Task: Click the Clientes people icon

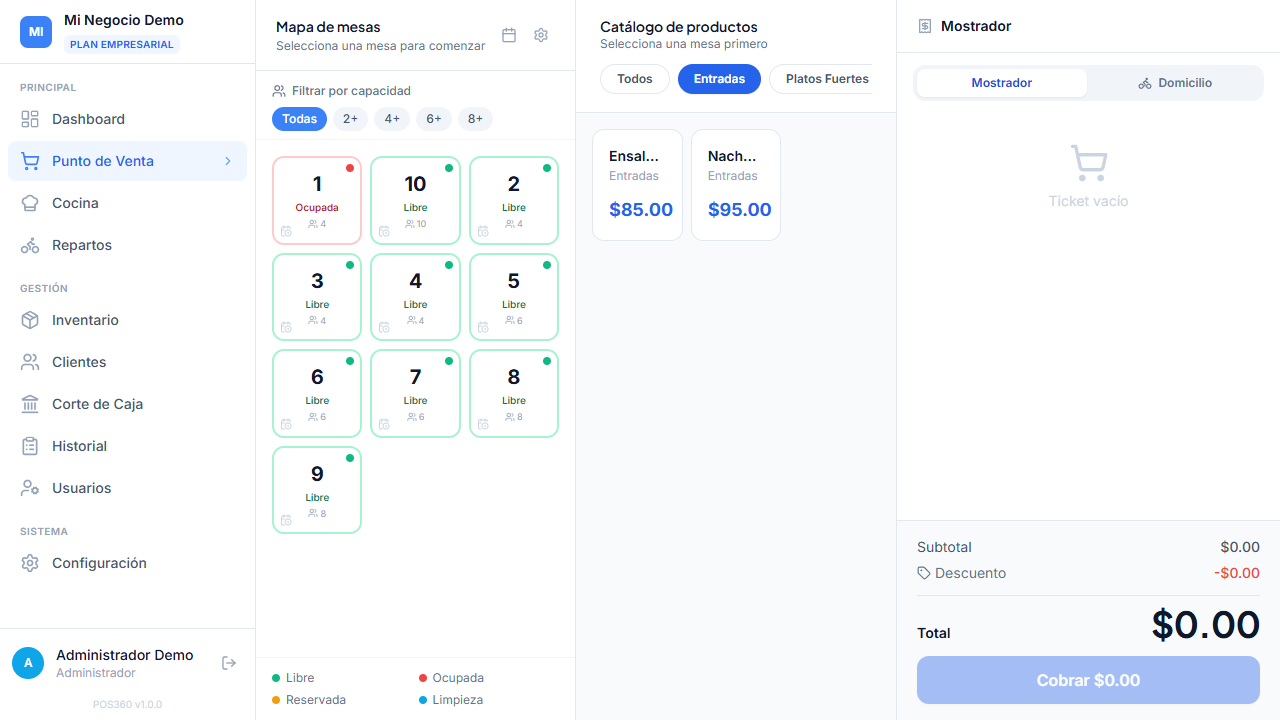Action: pos(30,362)
